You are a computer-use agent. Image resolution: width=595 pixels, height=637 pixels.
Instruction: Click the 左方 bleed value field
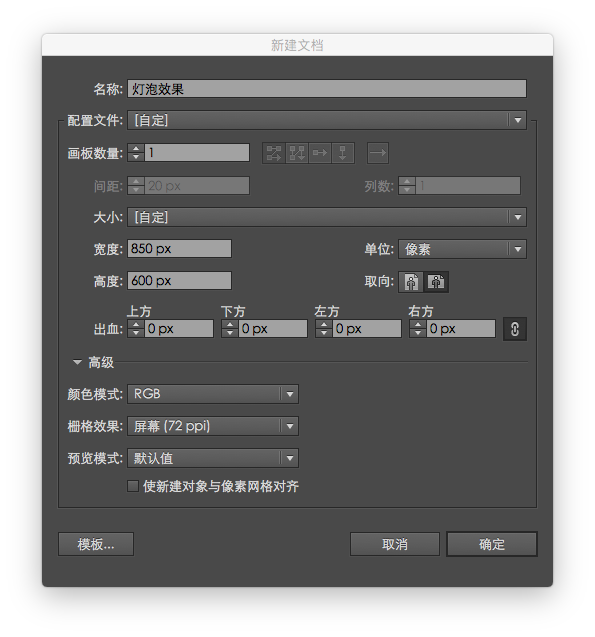click(x=367, y=329)
